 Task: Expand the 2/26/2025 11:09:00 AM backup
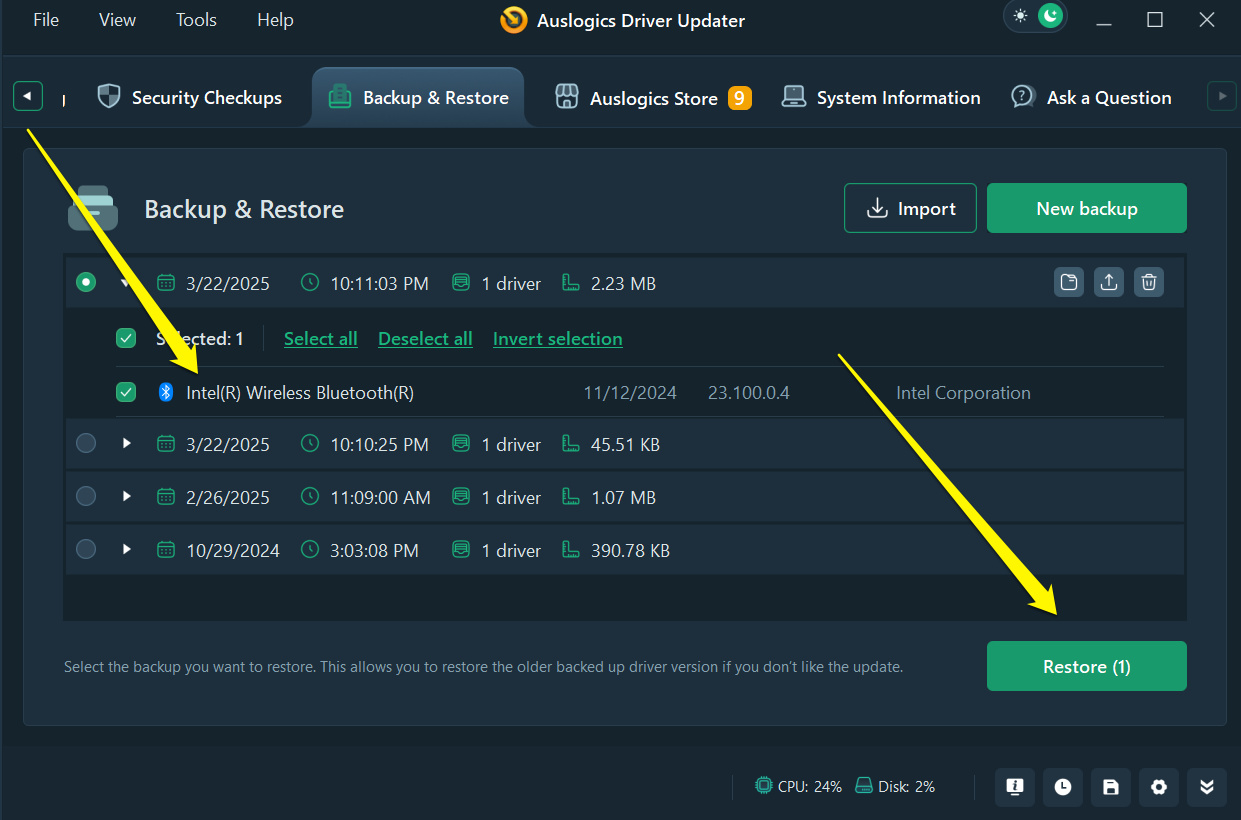pos(127,496)
